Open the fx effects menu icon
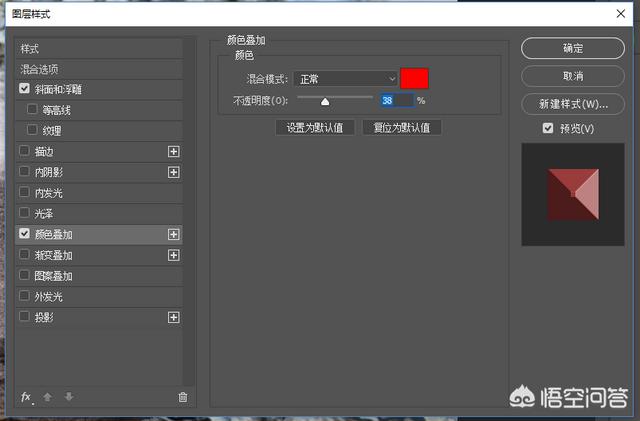640x421 pixels. [27, 397]
